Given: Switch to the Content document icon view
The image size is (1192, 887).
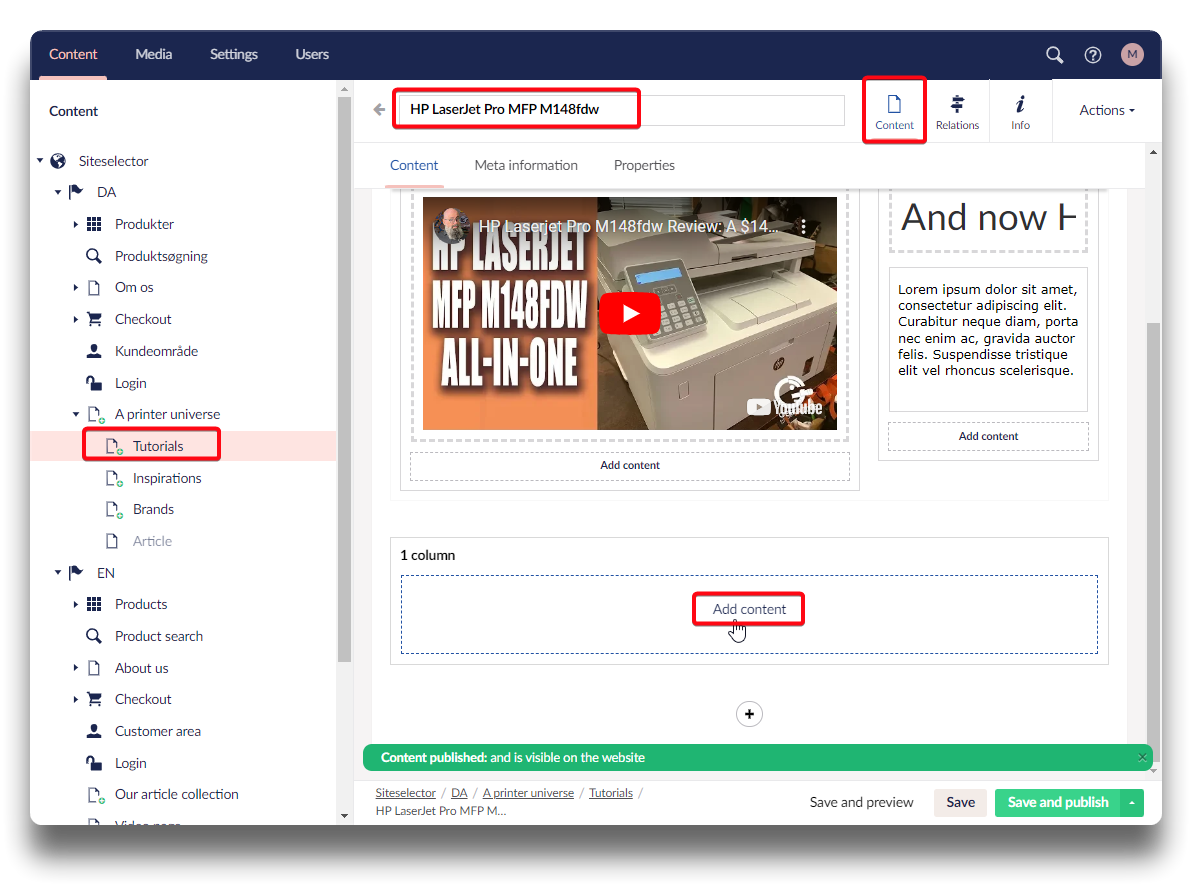Looking at the screenshot, I should tap(894, 111).
